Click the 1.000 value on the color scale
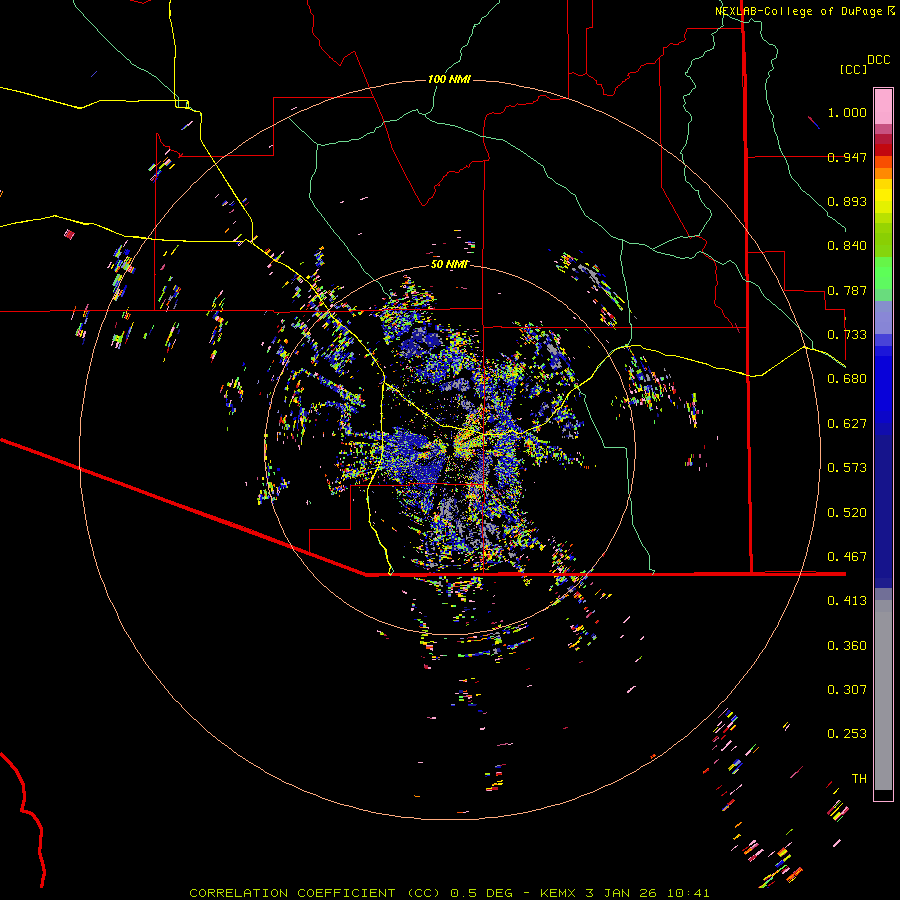Image resolution: width=900 pixels, height=900 pixels. (847, 112)
